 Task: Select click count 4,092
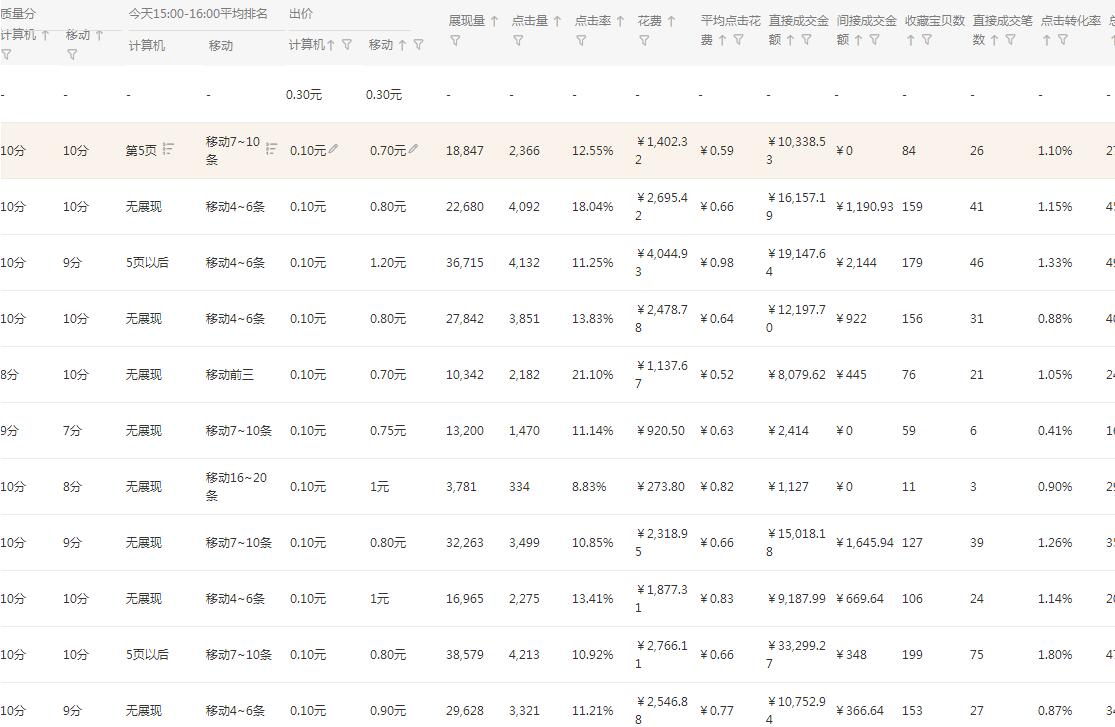pos(524,207)
